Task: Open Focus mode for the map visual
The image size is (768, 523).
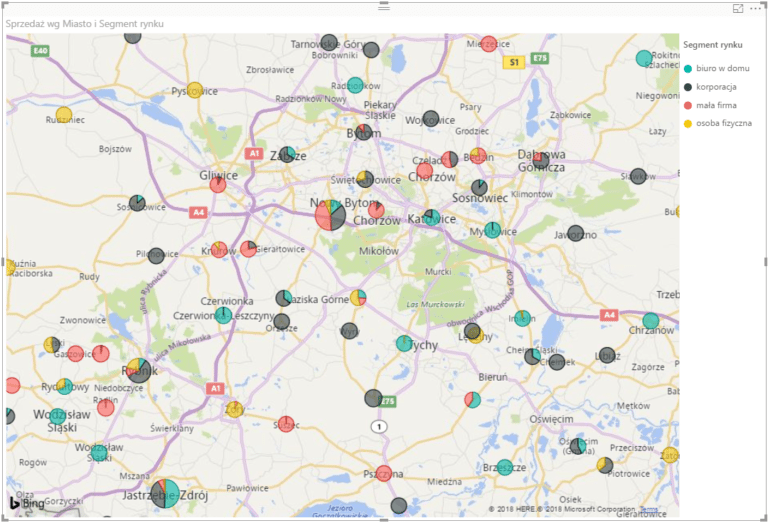Action: coord(738,8)
